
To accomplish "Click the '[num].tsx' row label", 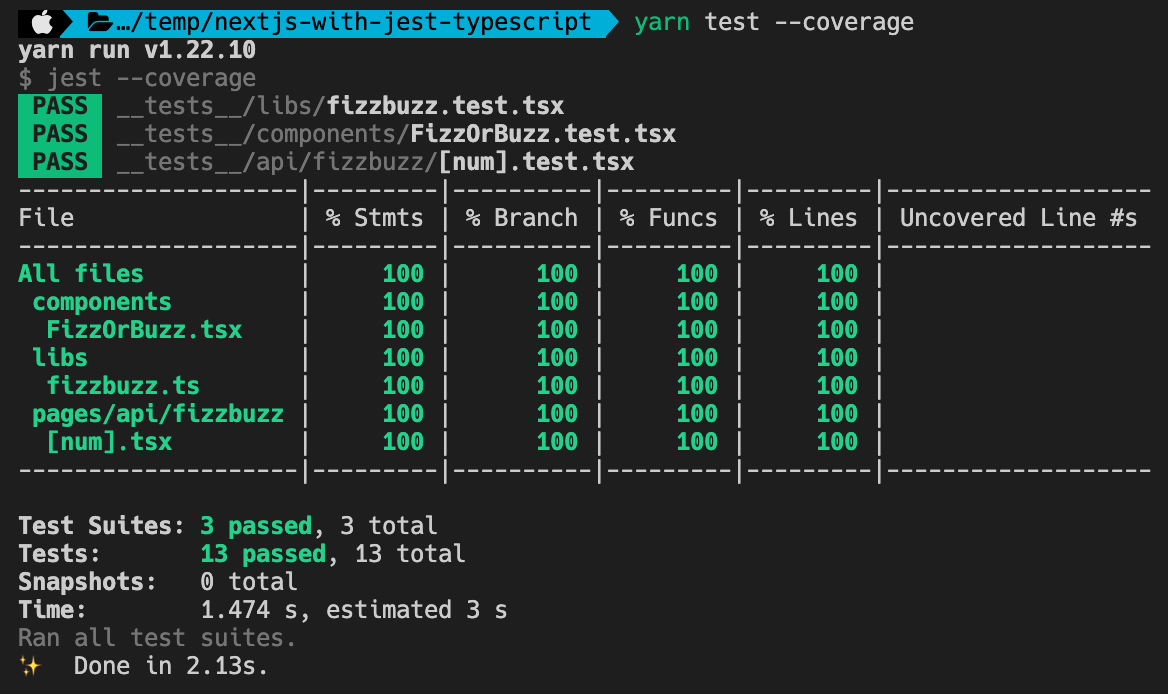I will [x=110, y=442].
